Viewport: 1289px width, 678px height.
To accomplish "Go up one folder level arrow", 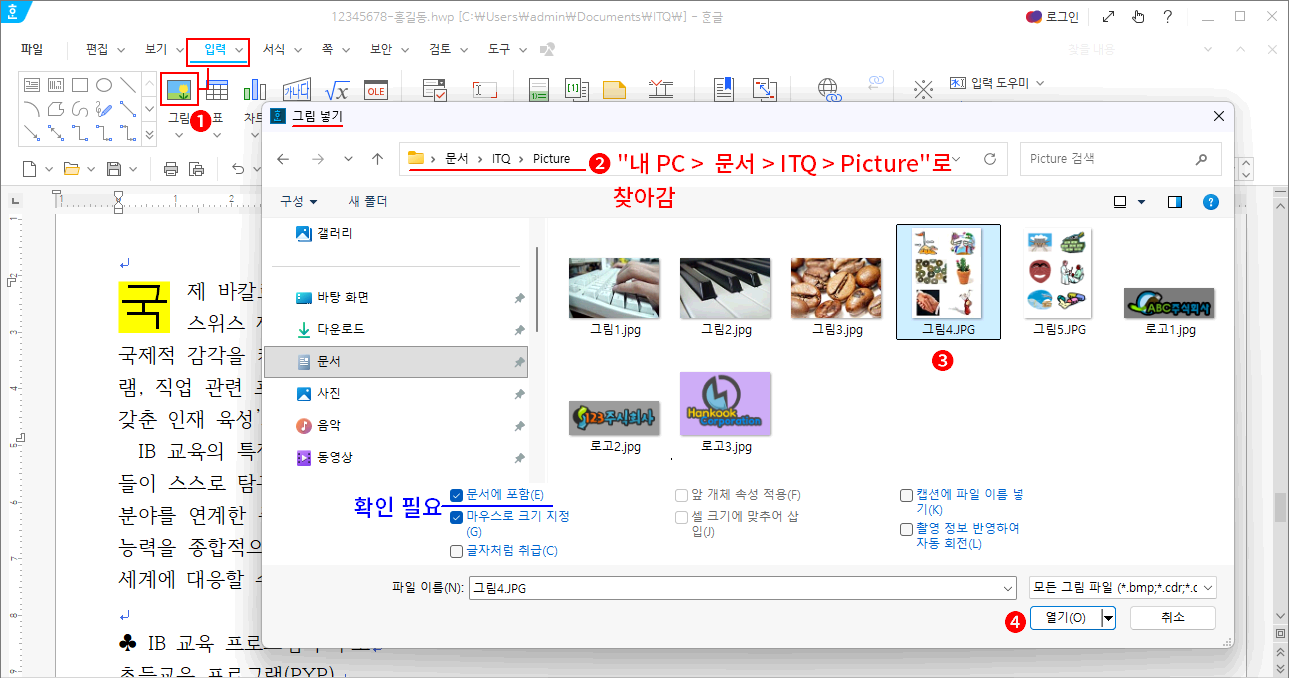I will click(x=377, y=159).
